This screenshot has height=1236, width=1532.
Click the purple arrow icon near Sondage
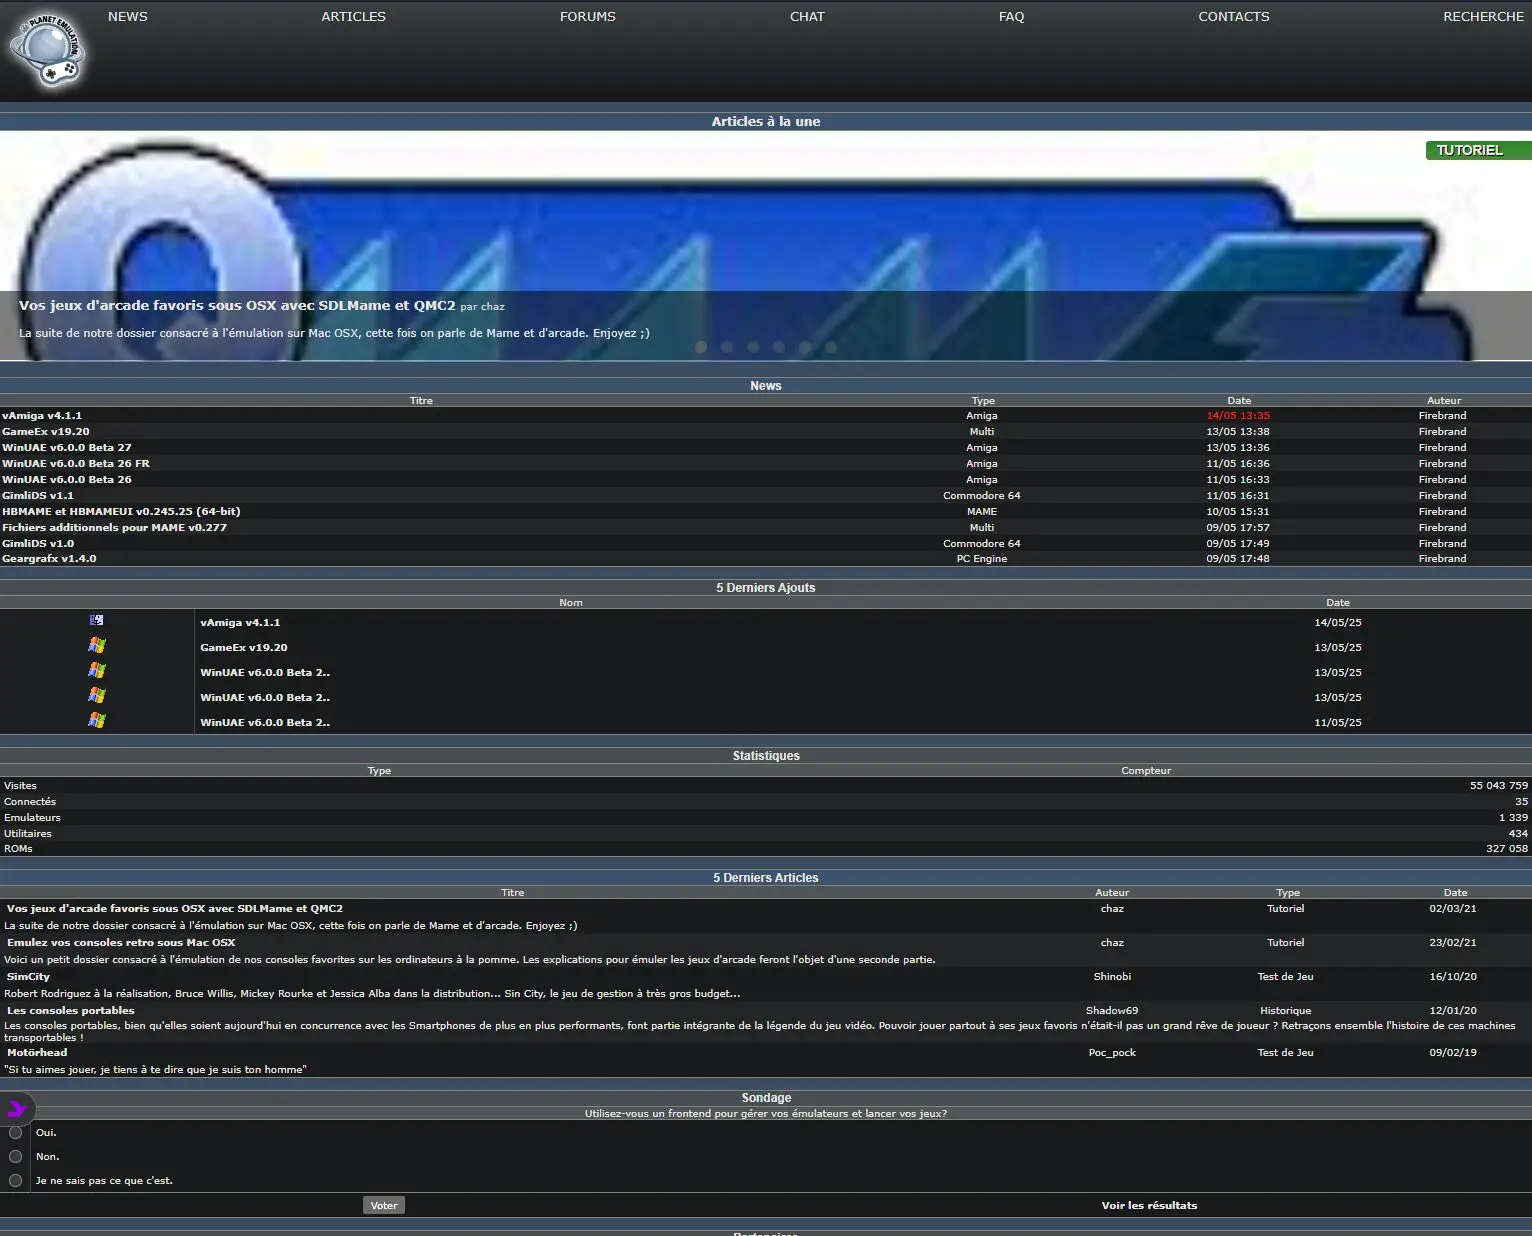click(x=16, y=1108)
